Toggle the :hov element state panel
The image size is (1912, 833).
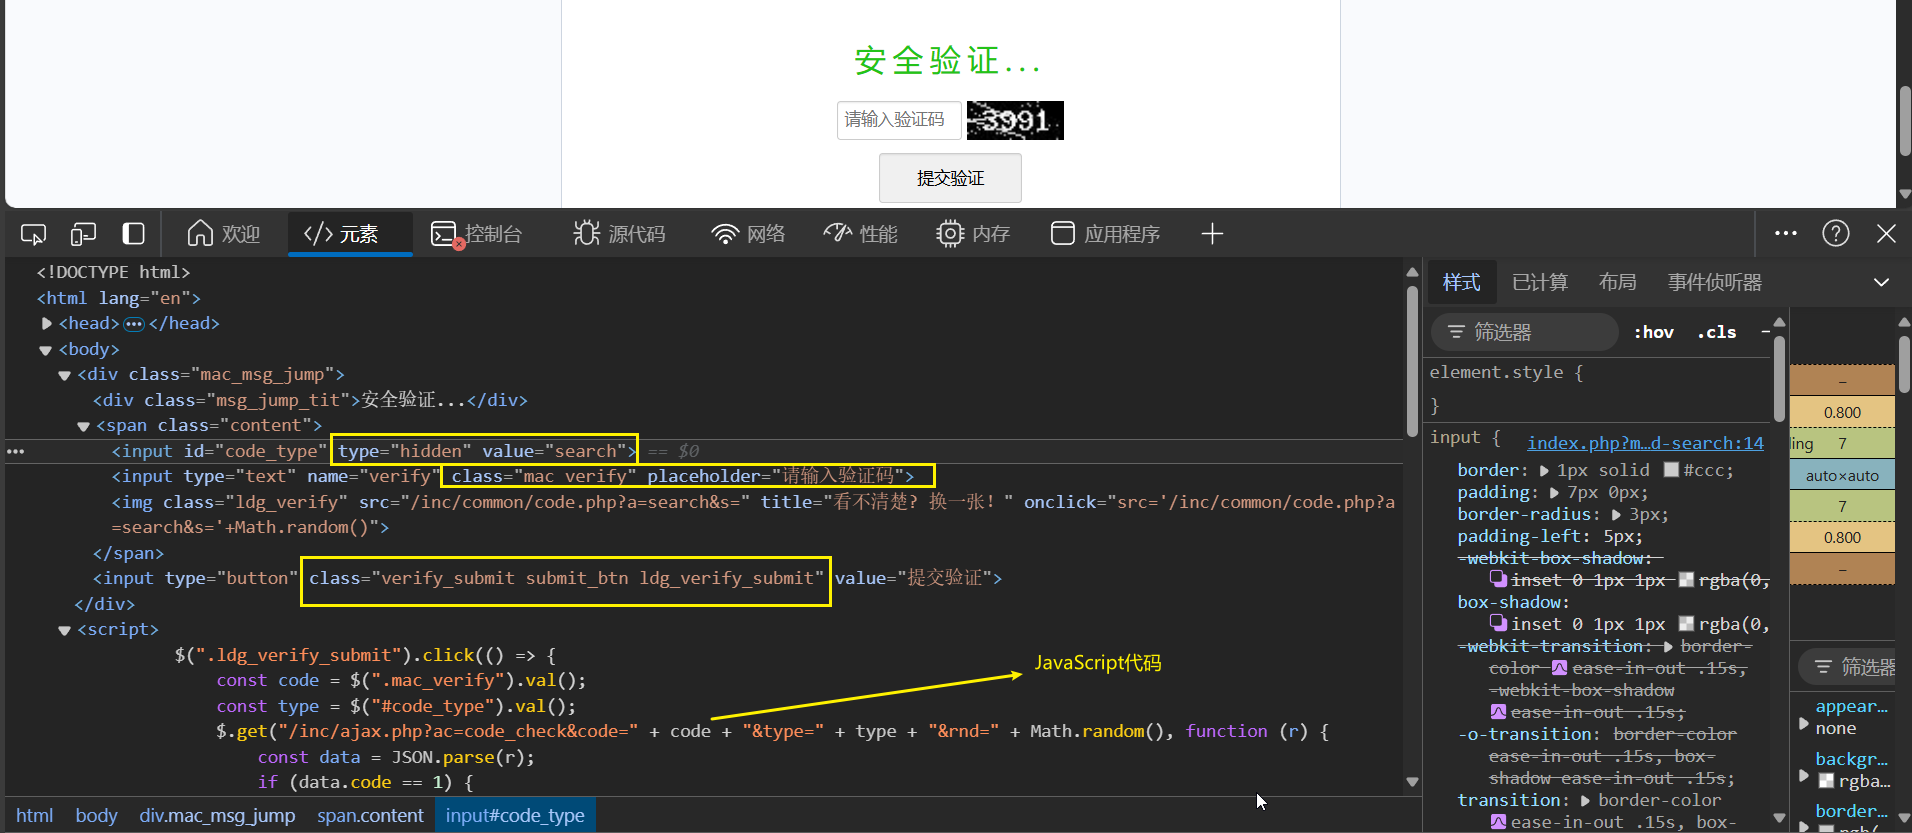(1653, 332)
